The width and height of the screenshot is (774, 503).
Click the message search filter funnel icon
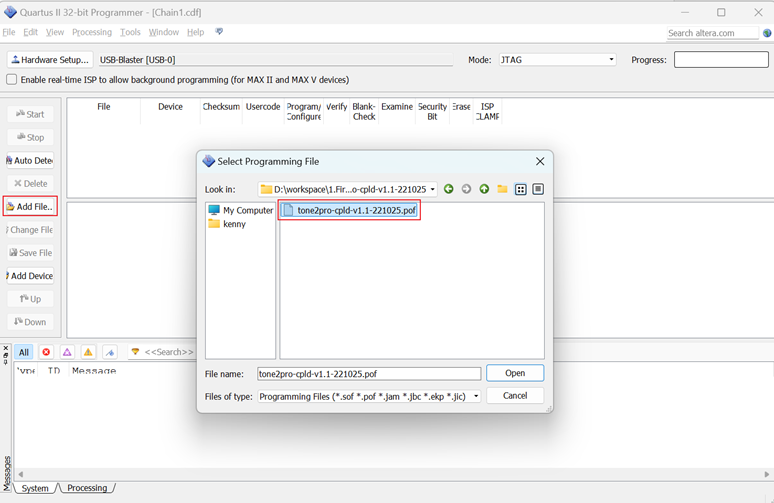click(x=135, y=352)
